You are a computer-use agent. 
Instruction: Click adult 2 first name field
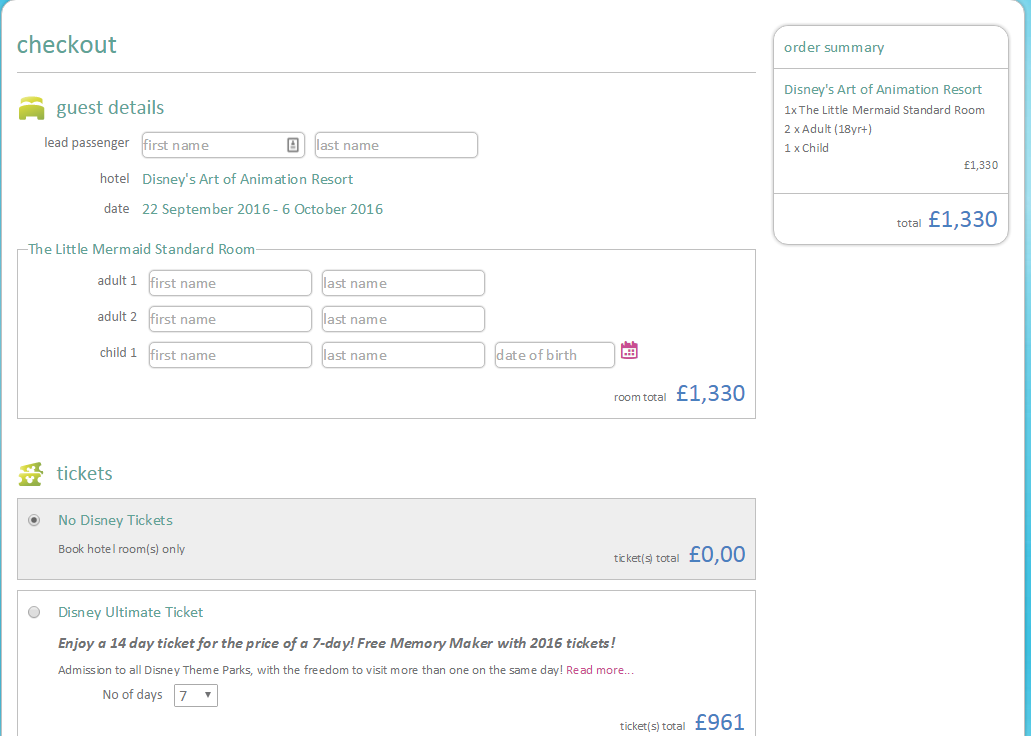(x=230, y=319)
